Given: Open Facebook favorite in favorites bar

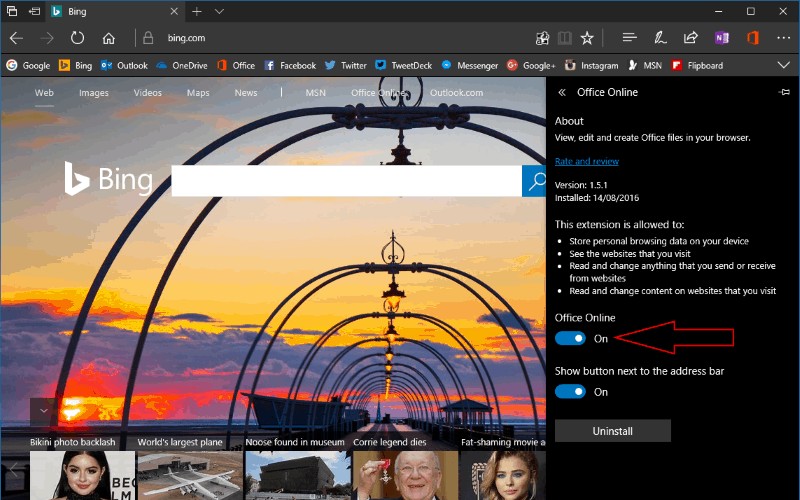Looking at the screenshot, I should [290, 65].
